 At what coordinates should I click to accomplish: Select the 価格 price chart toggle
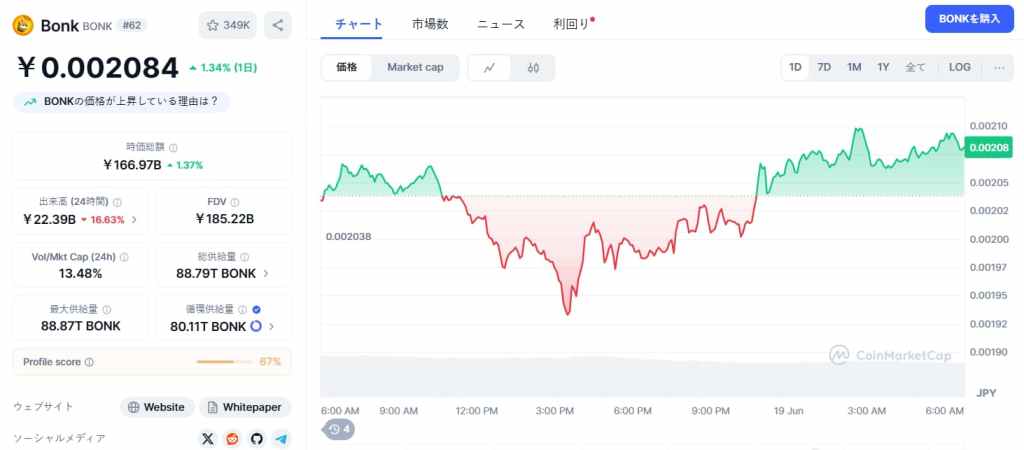tap(347, 67)
